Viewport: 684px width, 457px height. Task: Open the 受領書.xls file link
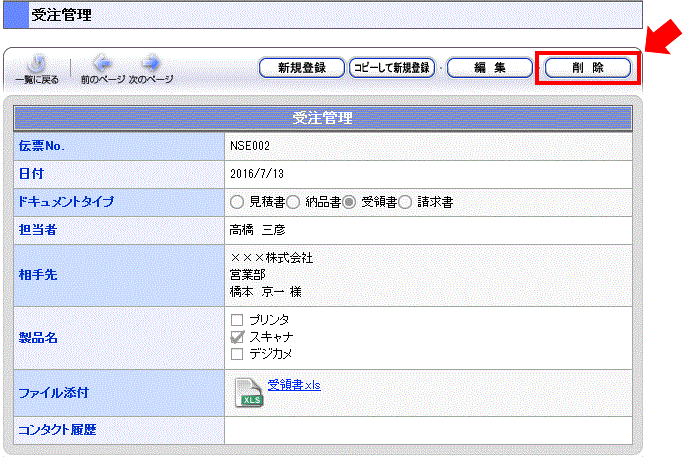[294, 385]
